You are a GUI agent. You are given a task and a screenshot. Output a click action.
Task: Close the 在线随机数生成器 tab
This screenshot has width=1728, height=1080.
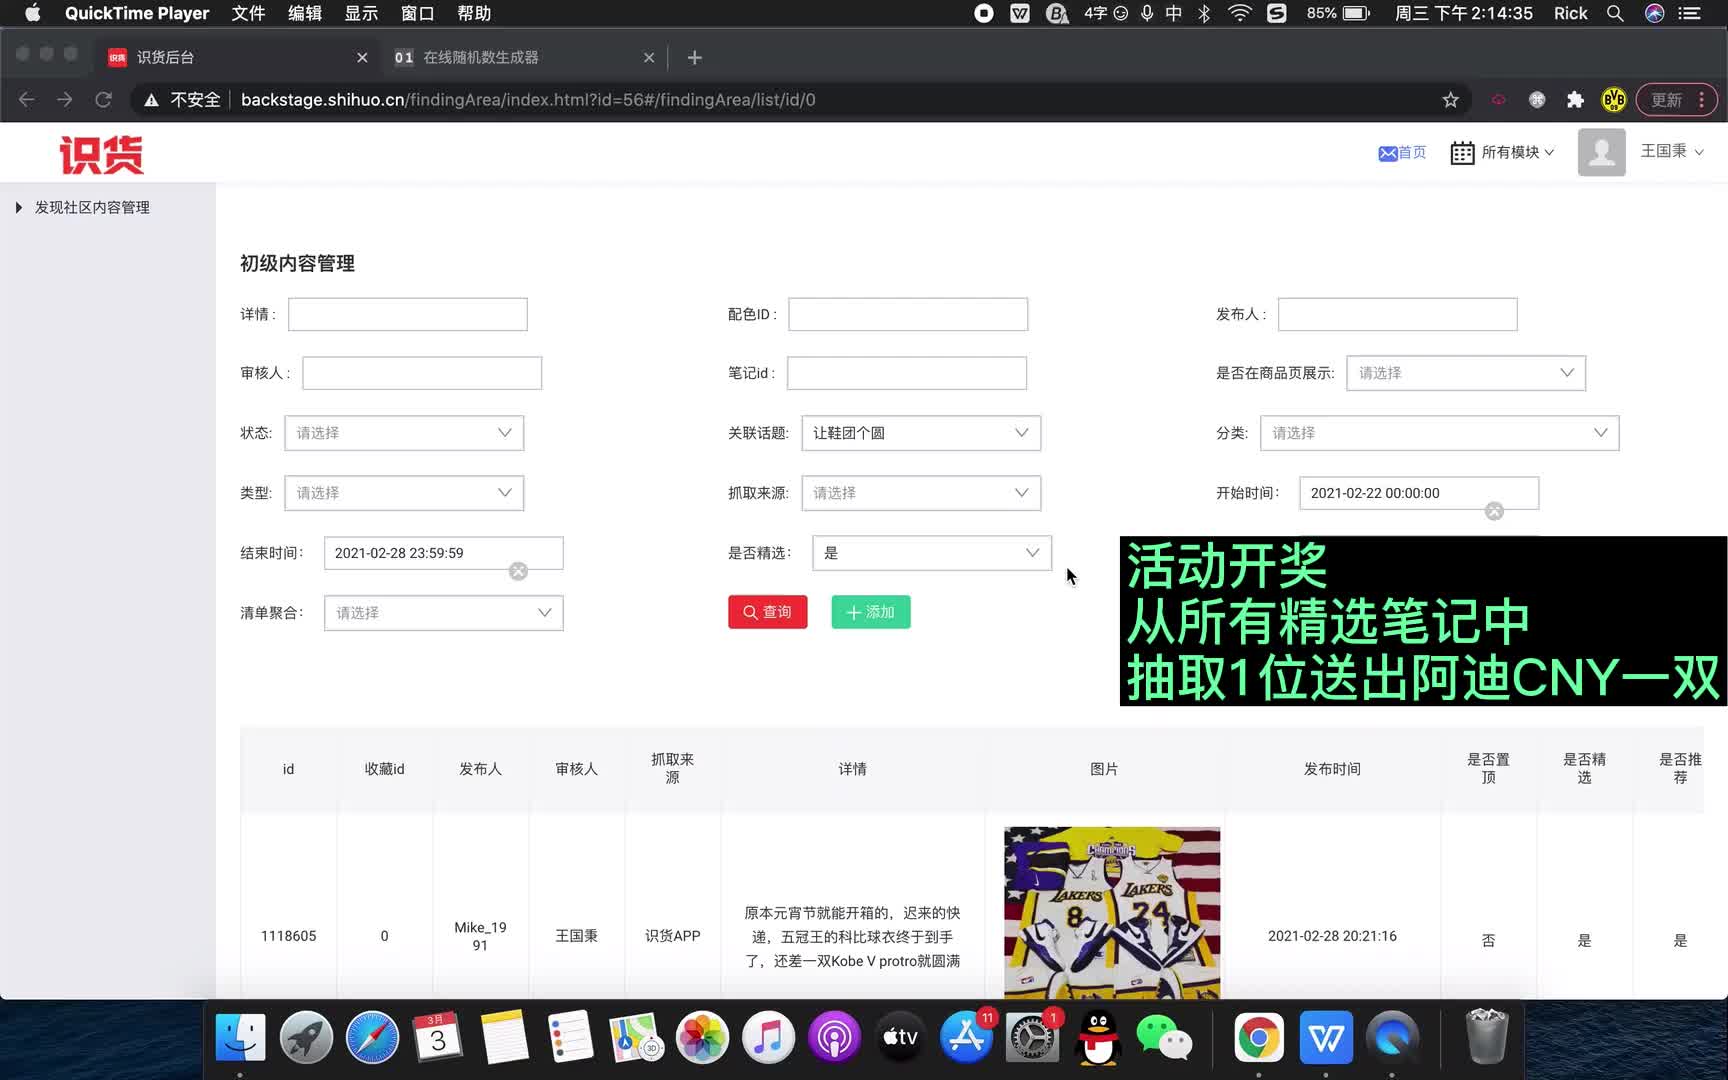649,58
